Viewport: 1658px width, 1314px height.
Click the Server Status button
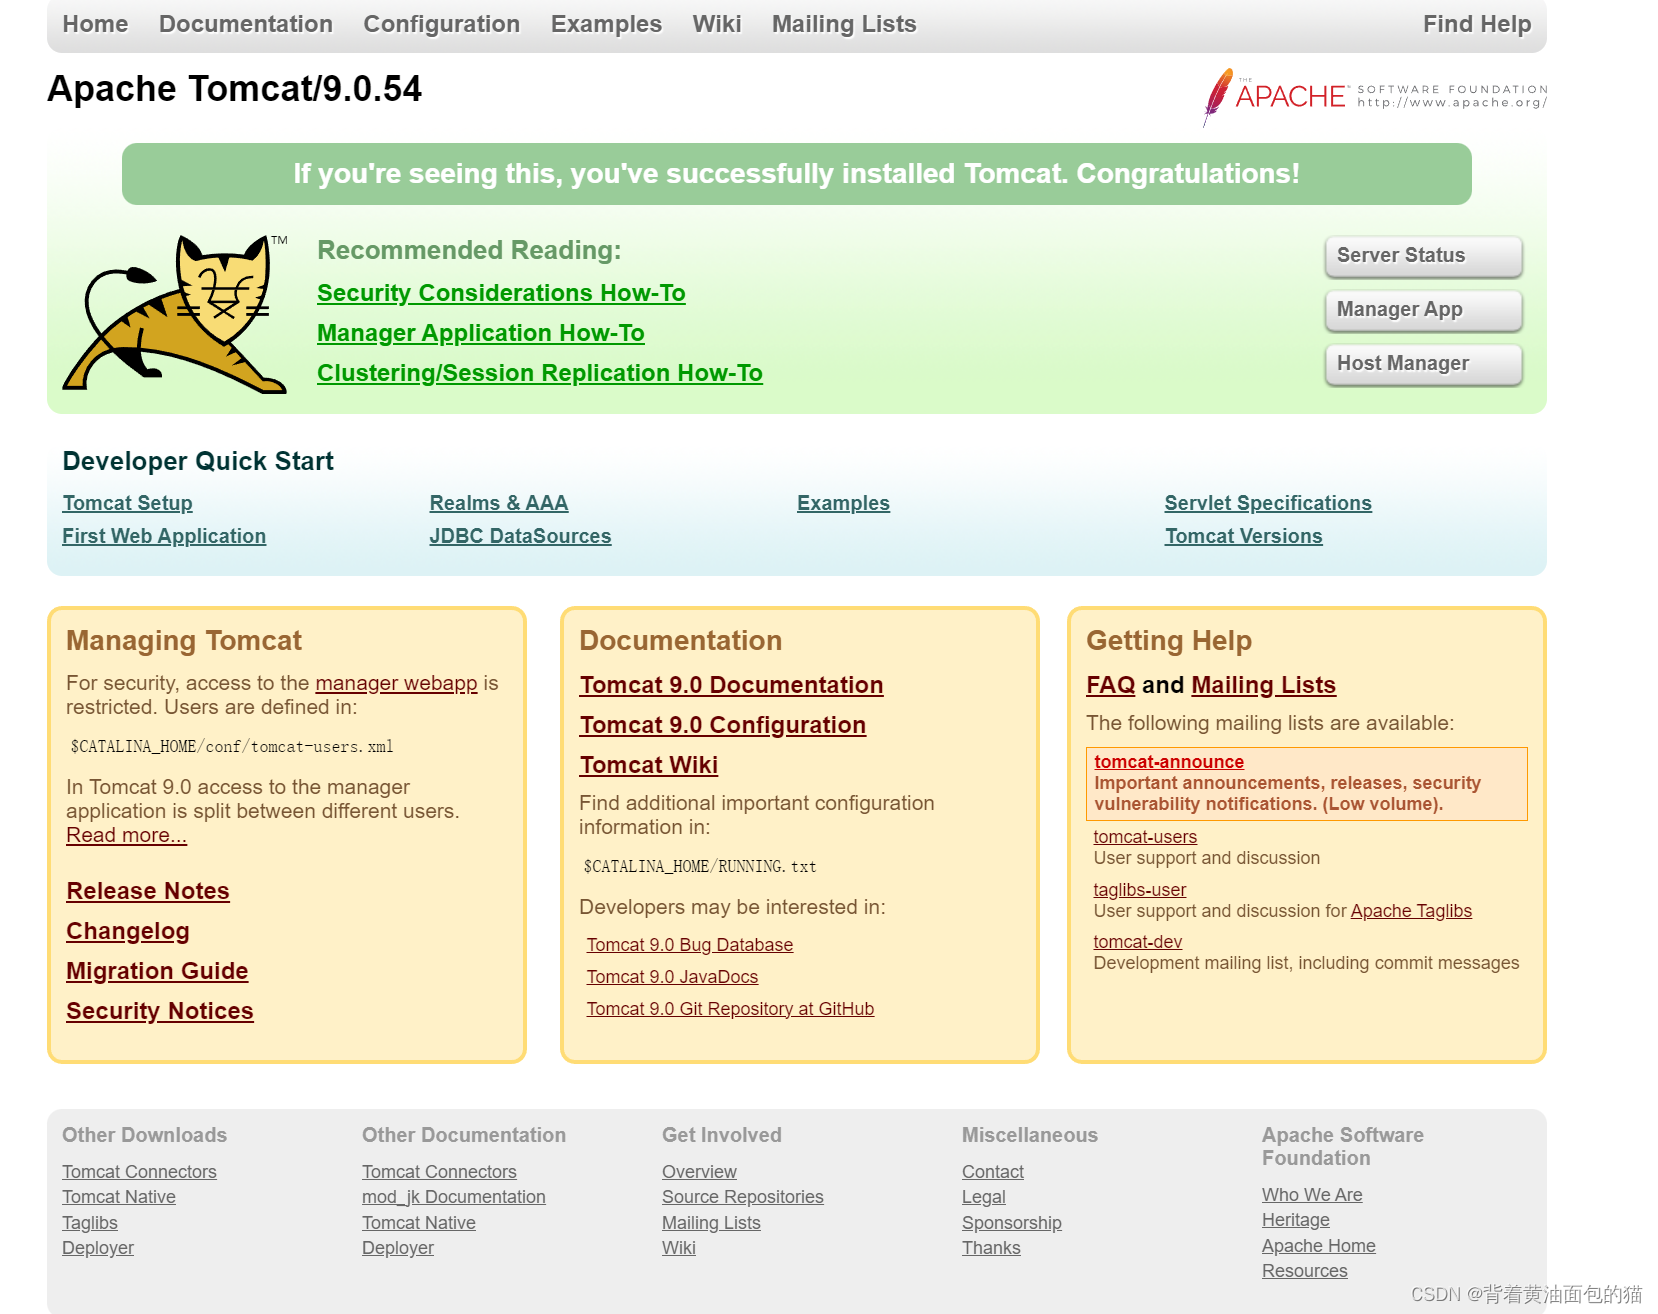point(1424,256)
